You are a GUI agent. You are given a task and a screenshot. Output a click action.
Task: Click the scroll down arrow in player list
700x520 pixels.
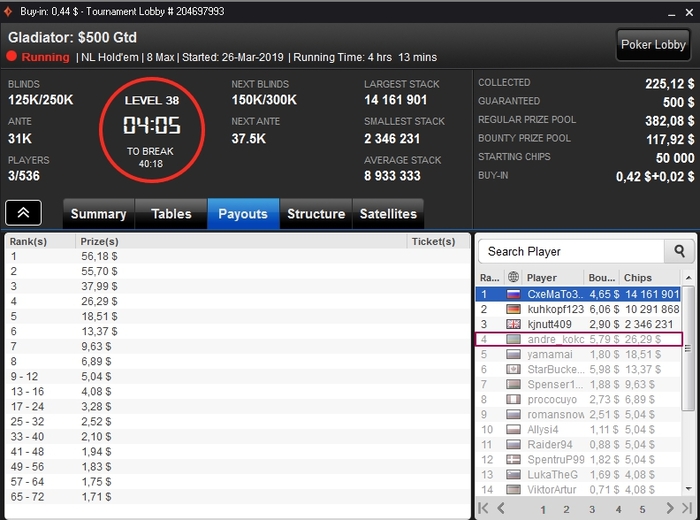tap(688, 489)
